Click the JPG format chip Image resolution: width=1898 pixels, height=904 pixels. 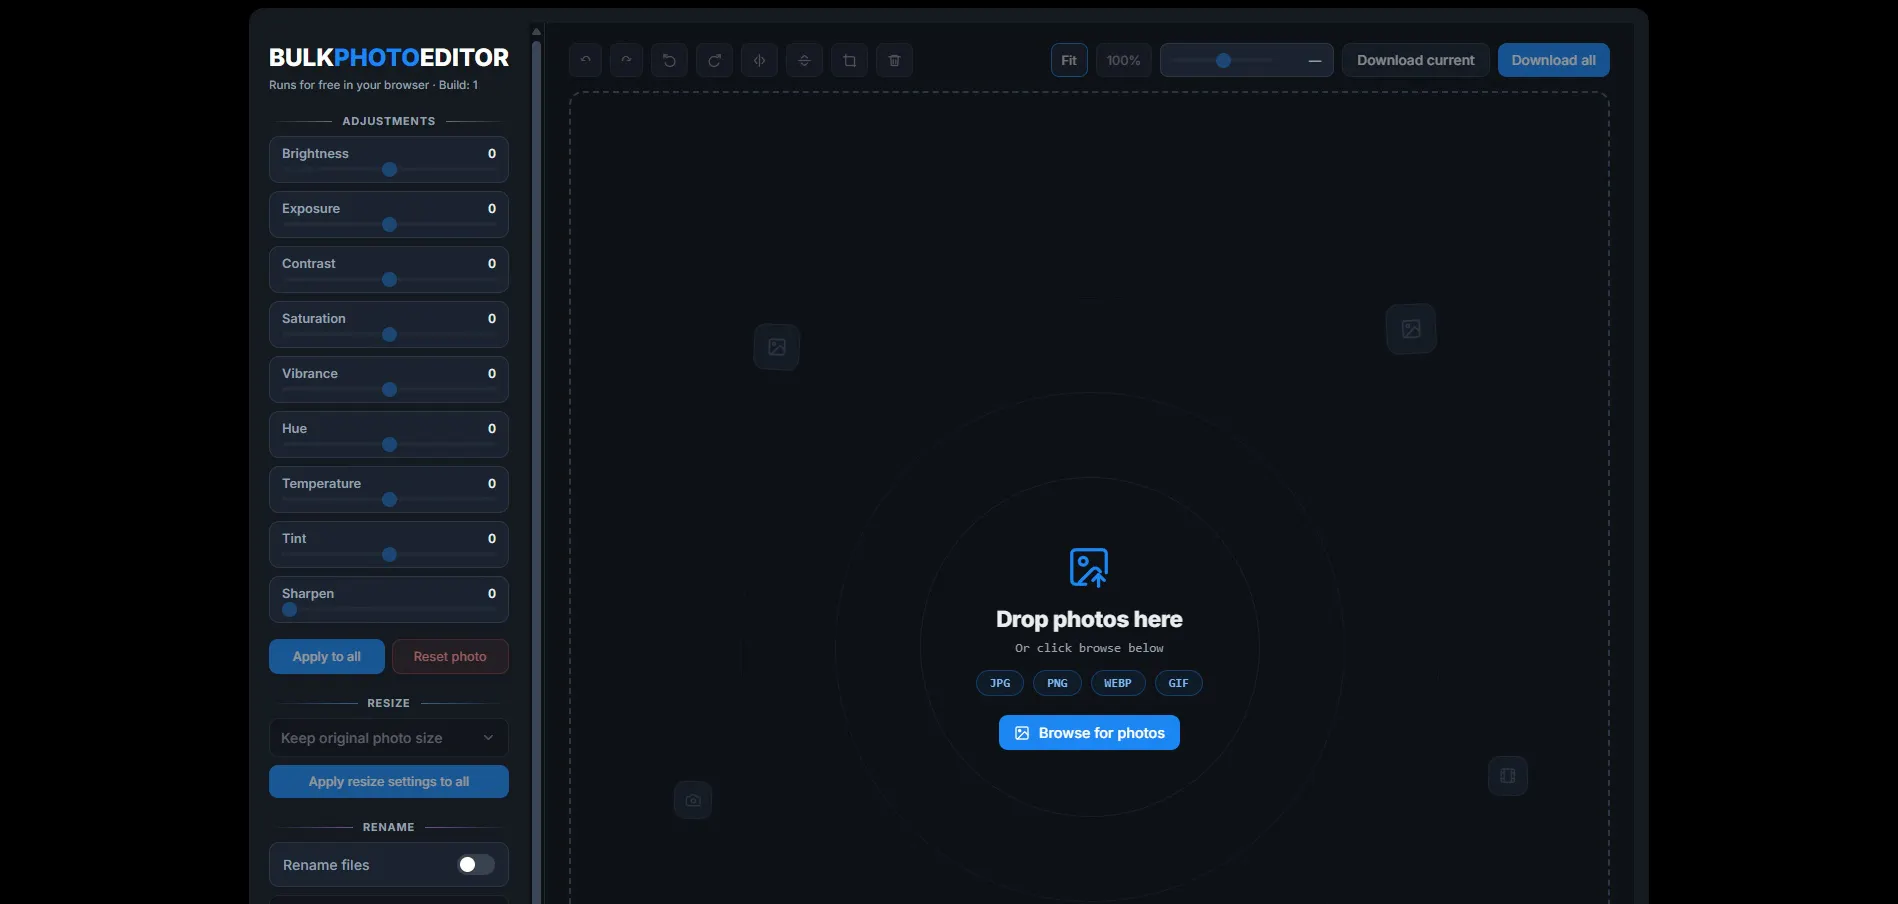(1000, 683)
